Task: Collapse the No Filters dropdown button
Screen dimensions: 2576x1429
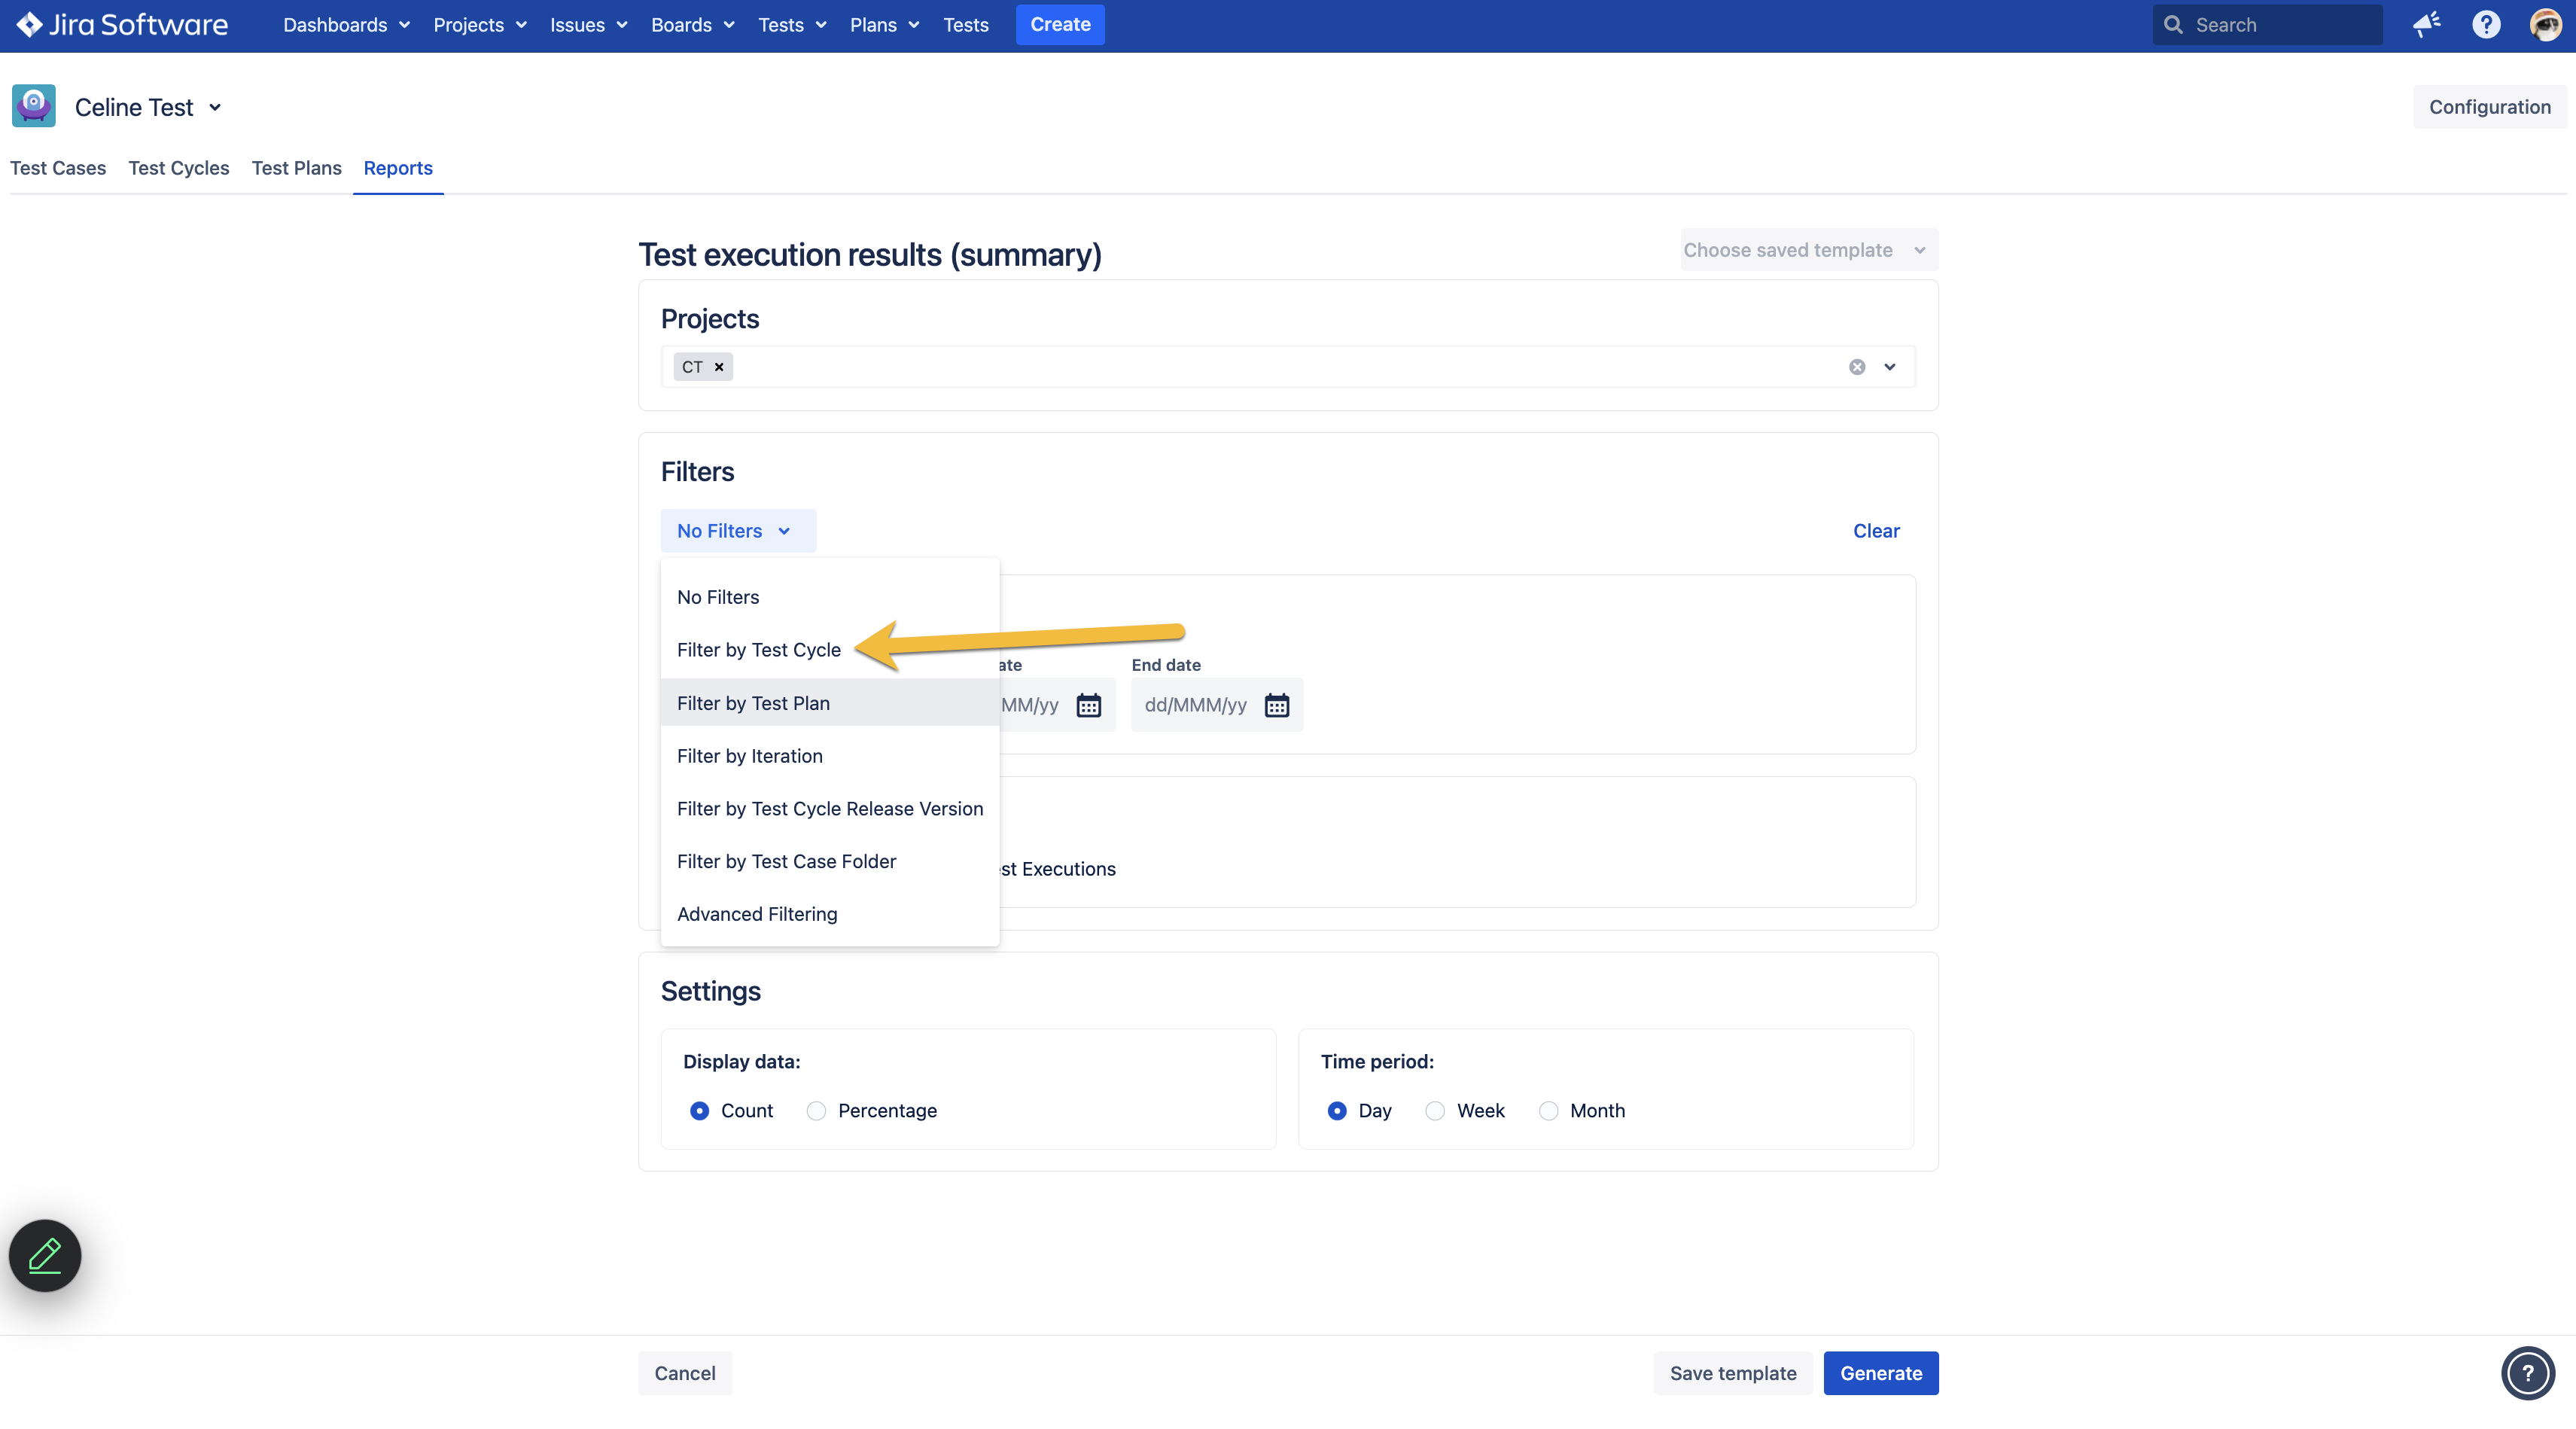Action: pyautogui.click(x=737, y=531)
